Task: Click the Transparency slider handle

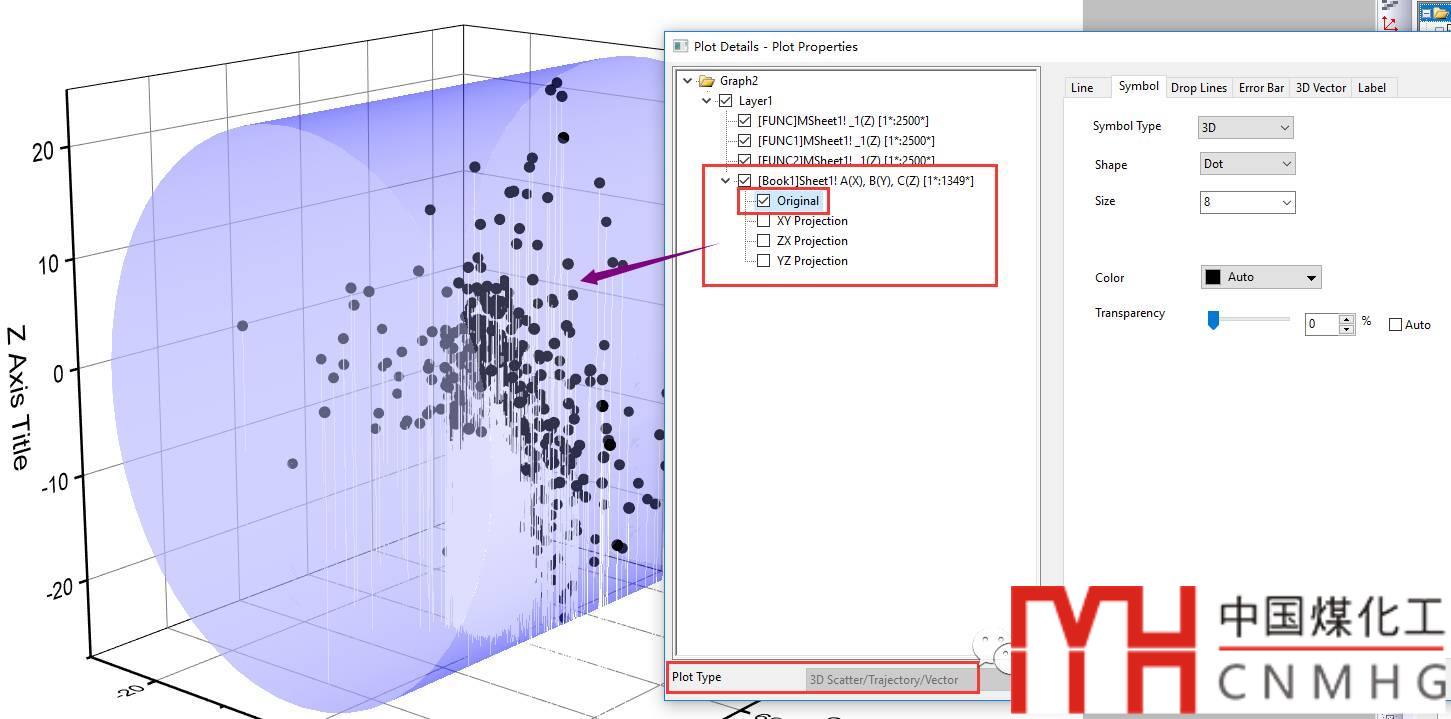Action: (1213, 320)
